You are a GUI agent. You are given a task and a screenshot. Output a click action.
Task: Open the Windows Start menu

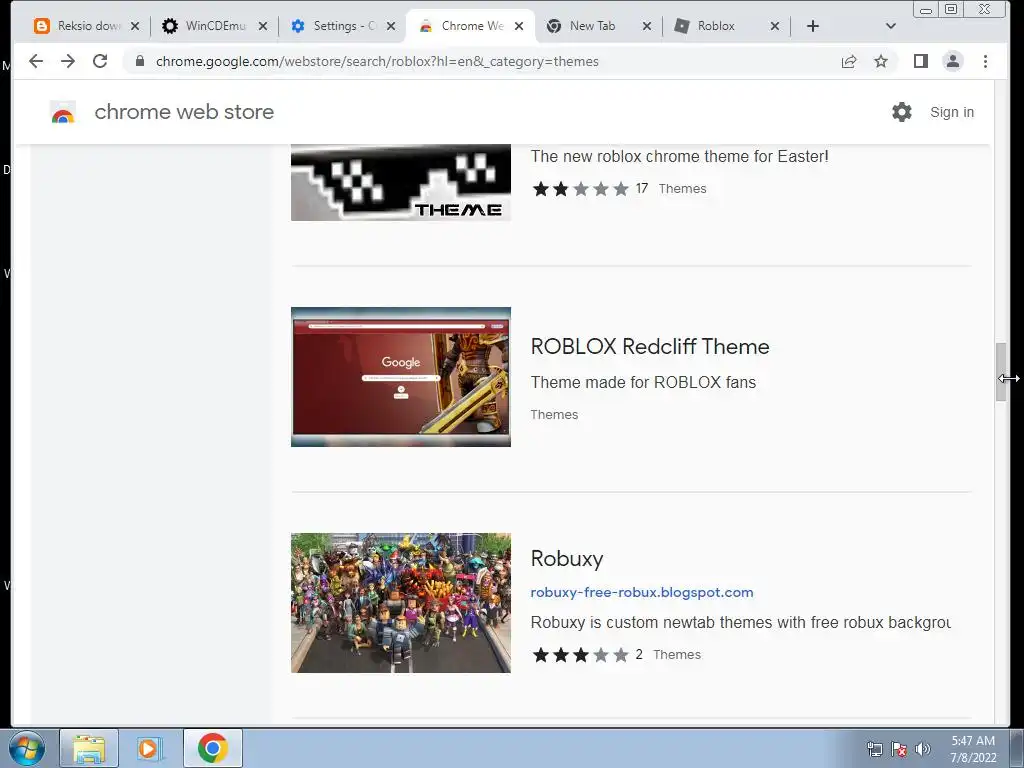(27, 748)
